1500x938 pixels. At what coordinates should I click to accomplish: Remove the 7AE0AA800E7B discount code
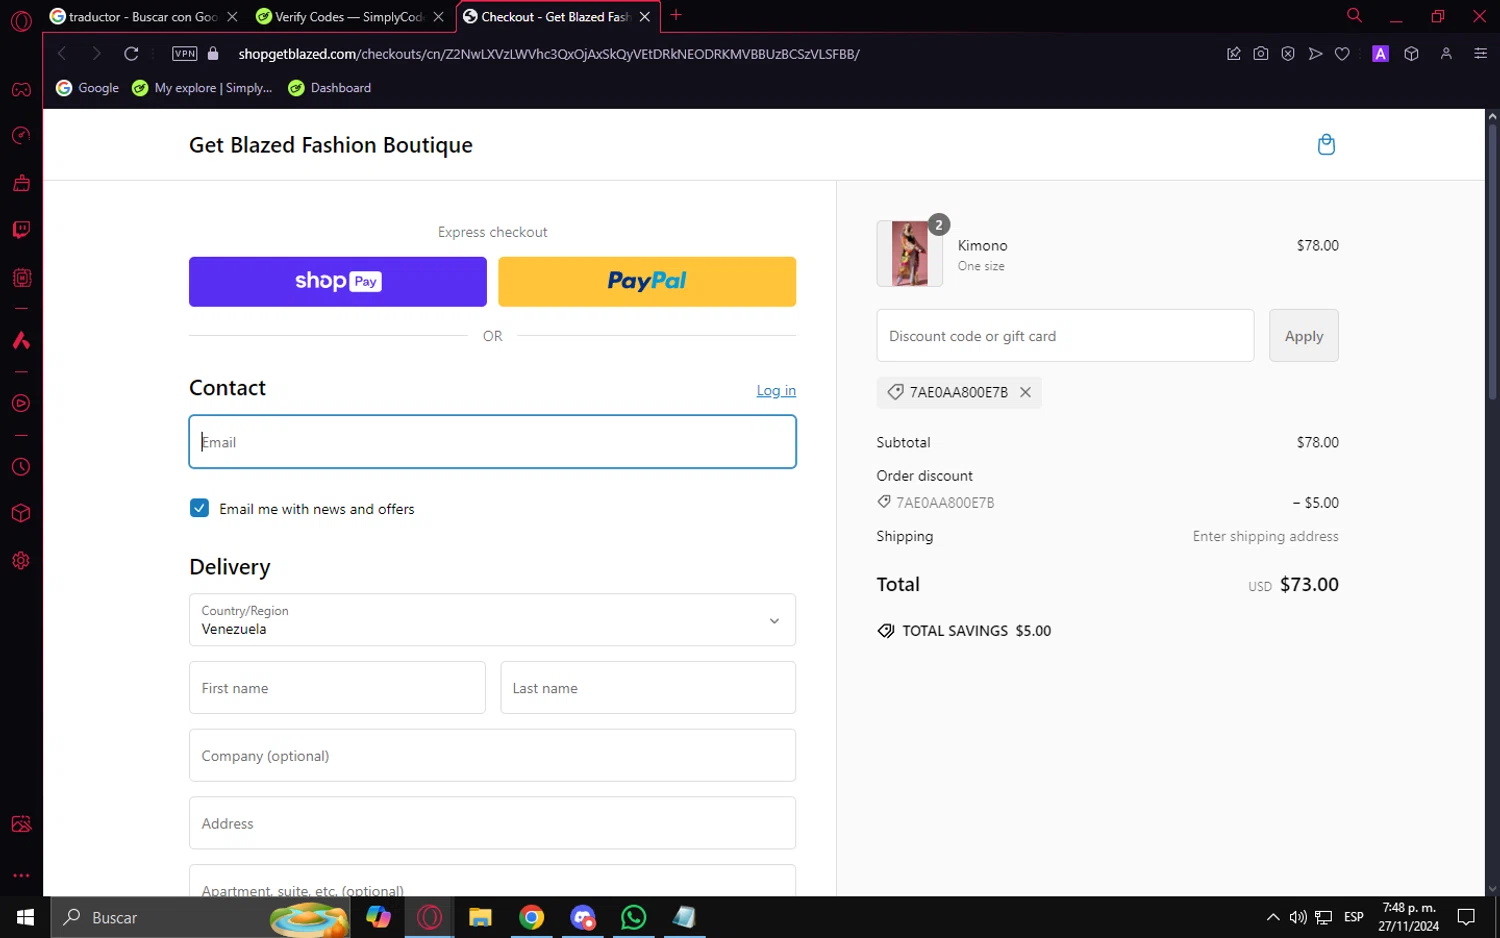[1025, 393]
